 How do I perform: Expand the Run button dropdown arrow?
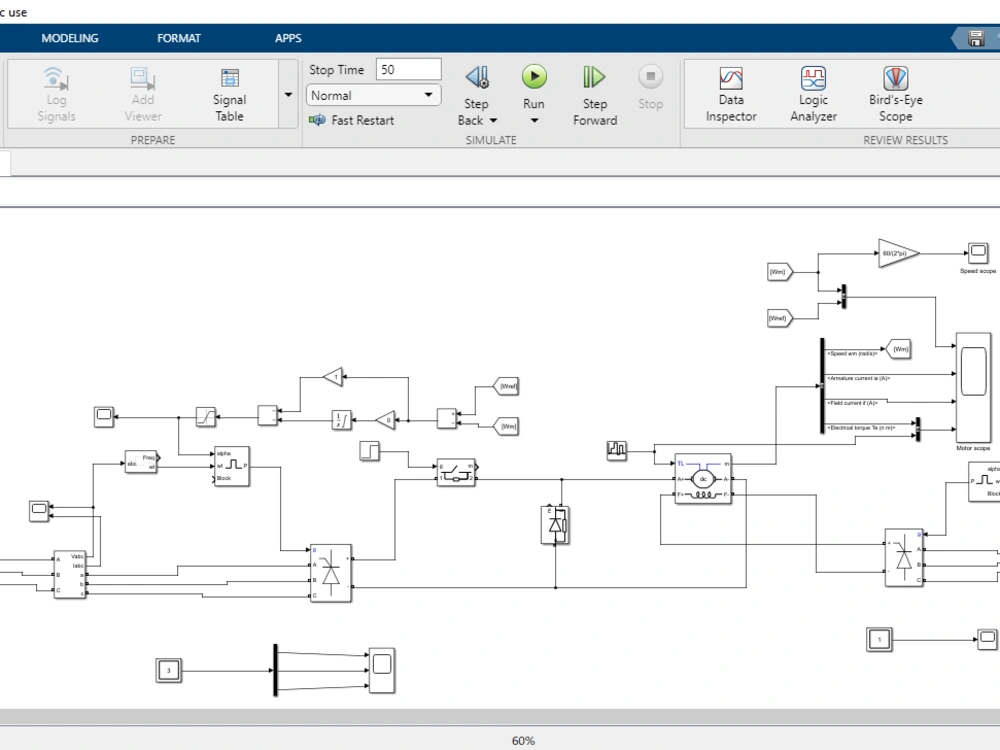coord(534,120)
